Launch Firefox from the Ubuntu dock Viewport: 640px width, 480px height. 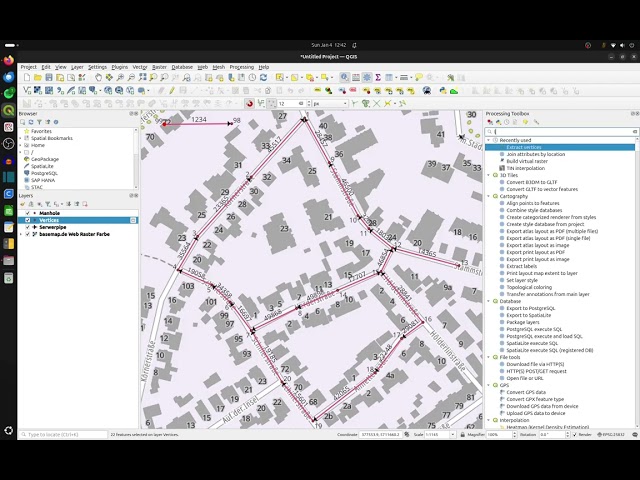9,61
